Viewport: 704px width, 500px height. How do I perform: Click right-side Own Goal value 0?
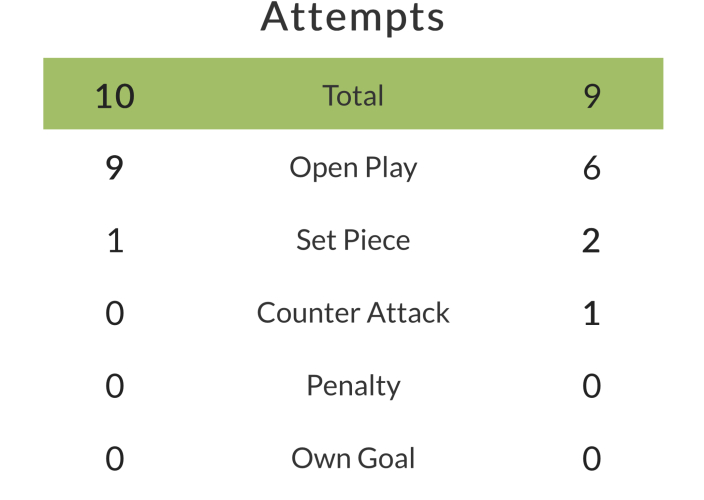coord(591,459)
